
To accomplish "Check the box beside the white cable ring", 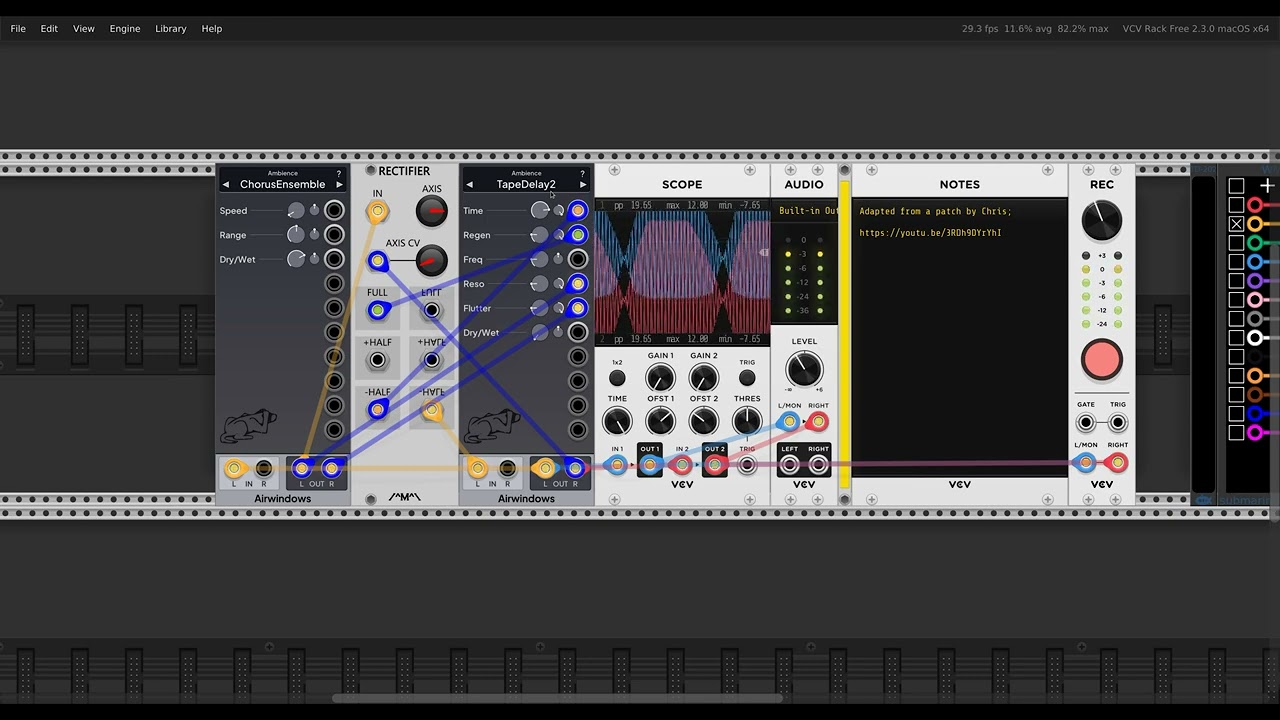I will [1236, 338].
